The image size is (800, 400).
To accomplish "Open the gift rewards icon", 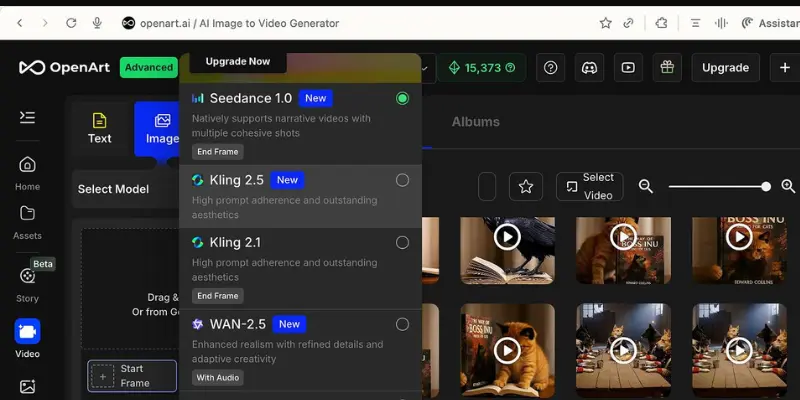I will pos(667,68).
